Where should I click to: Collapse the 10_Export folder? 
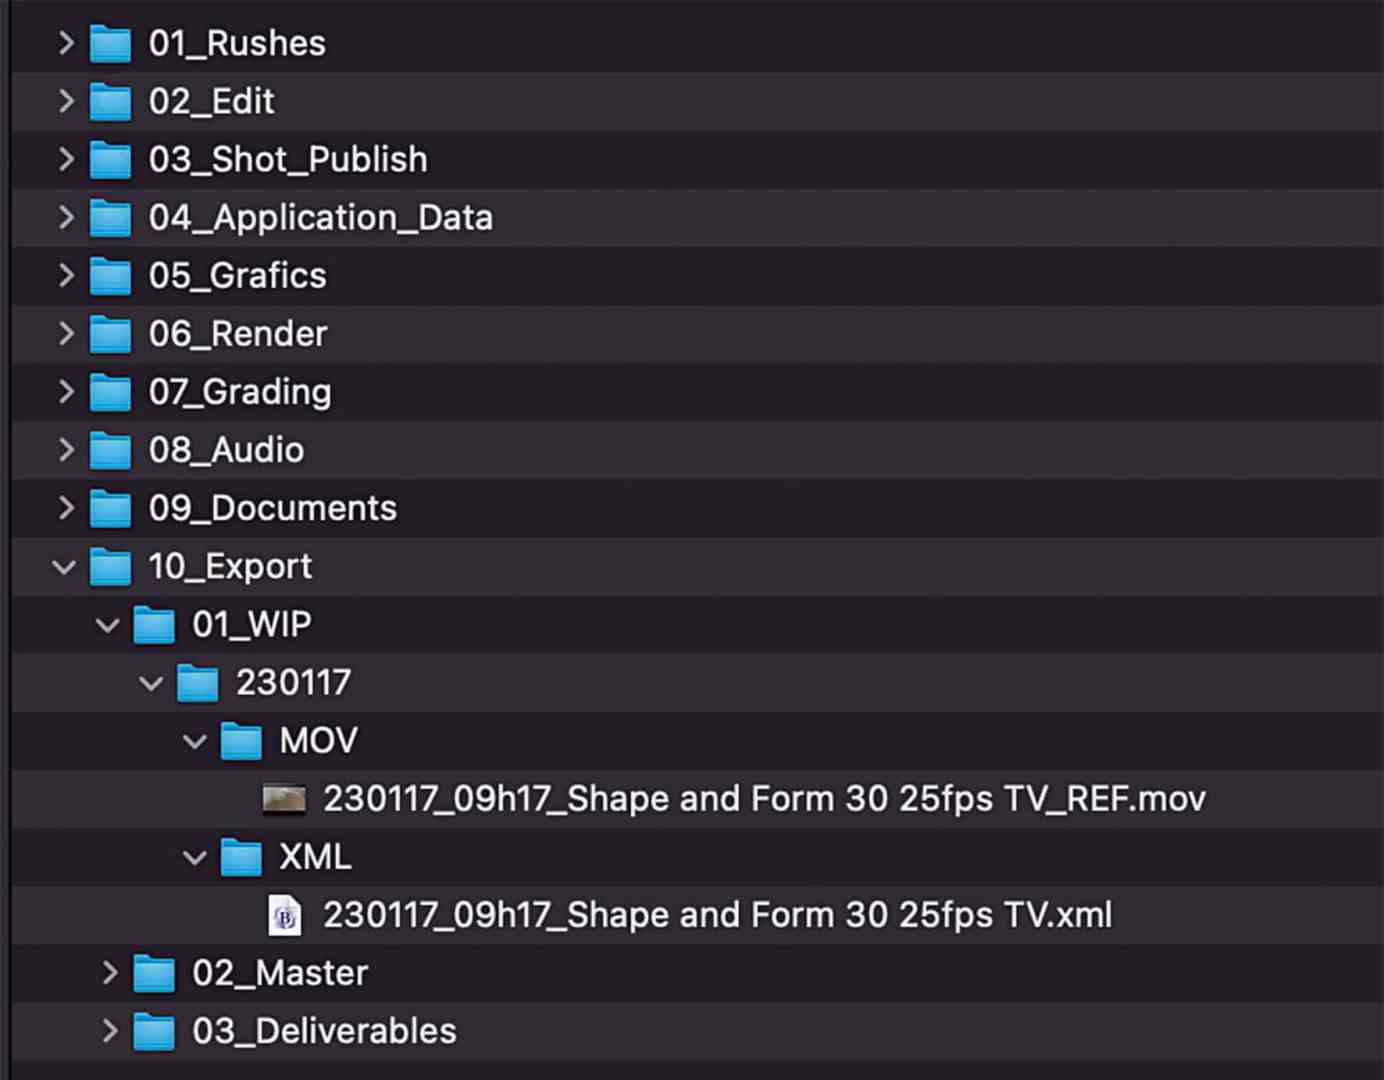click(65, 567)
